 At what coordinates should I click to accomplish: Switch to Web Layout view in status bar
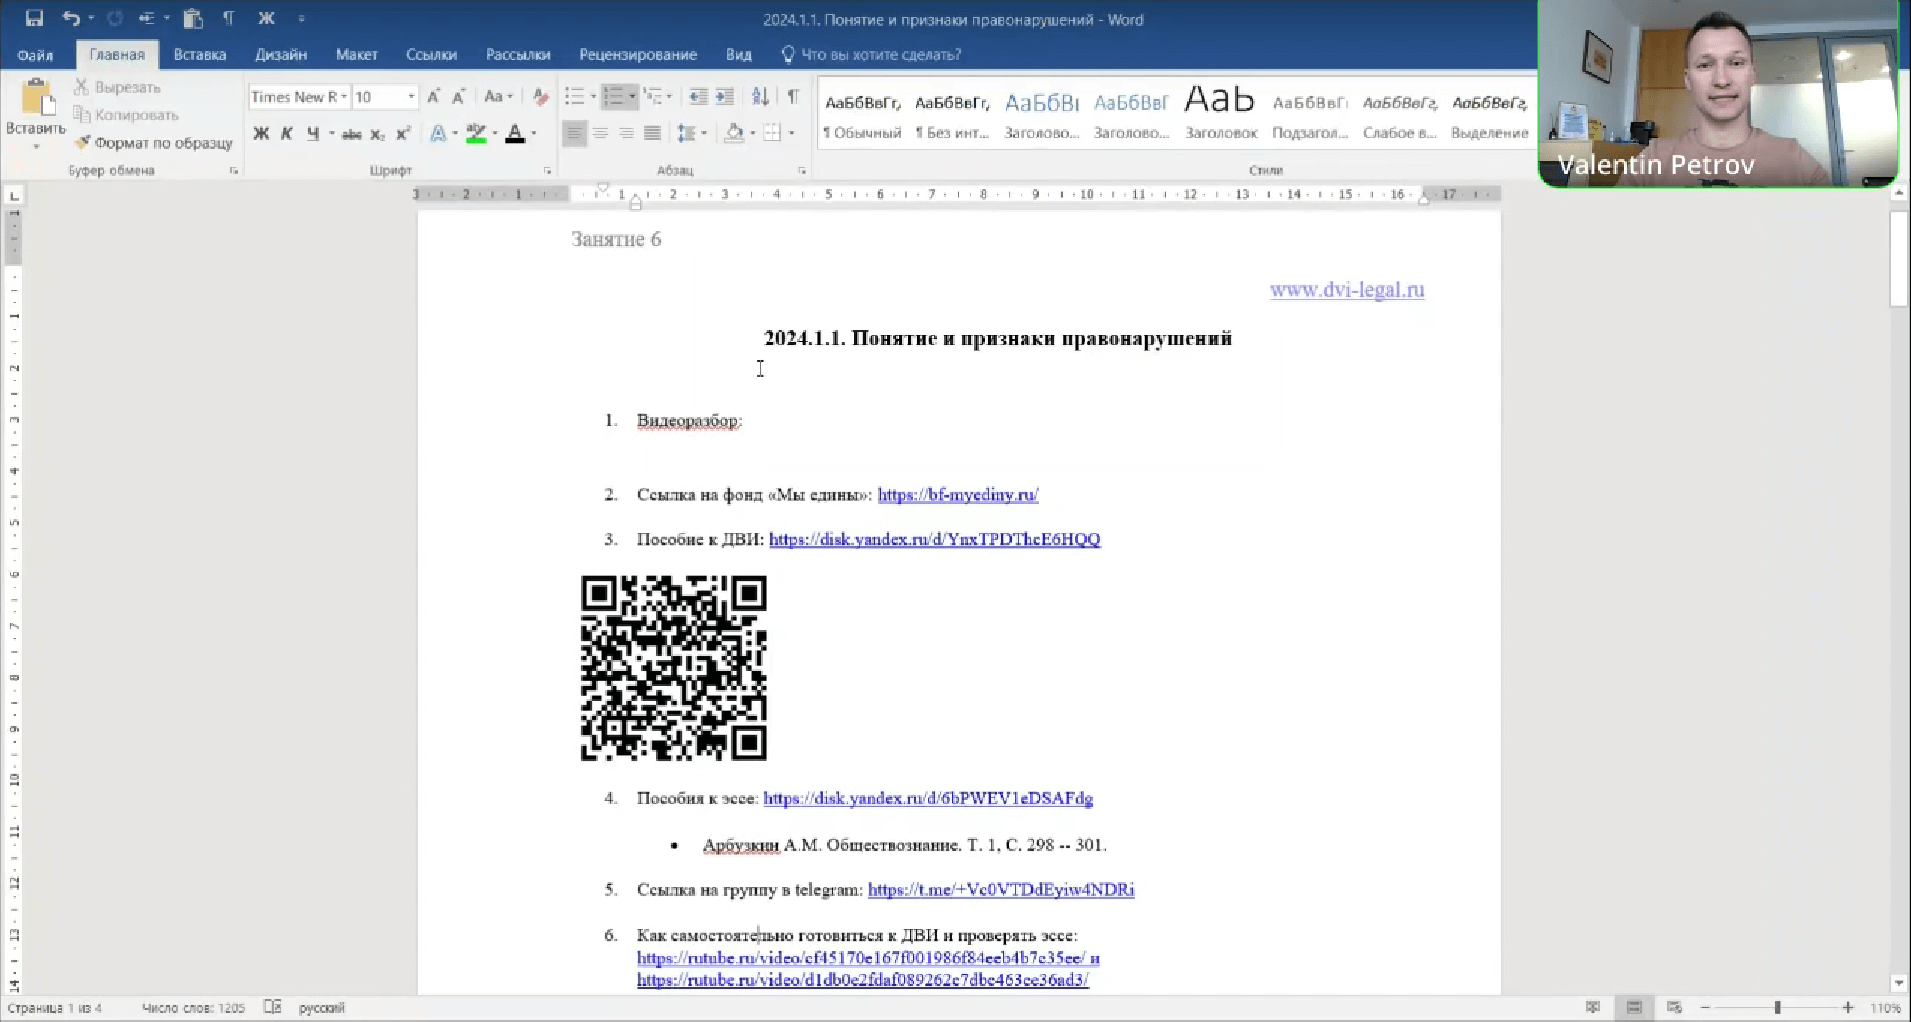[x=1675, y=1007]
